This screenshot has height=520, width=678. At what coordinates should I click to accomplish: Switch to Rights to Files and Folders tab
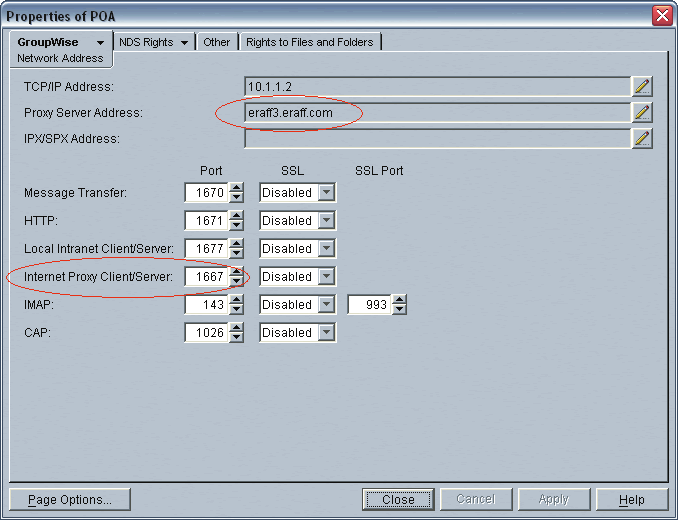click(310, 42)
